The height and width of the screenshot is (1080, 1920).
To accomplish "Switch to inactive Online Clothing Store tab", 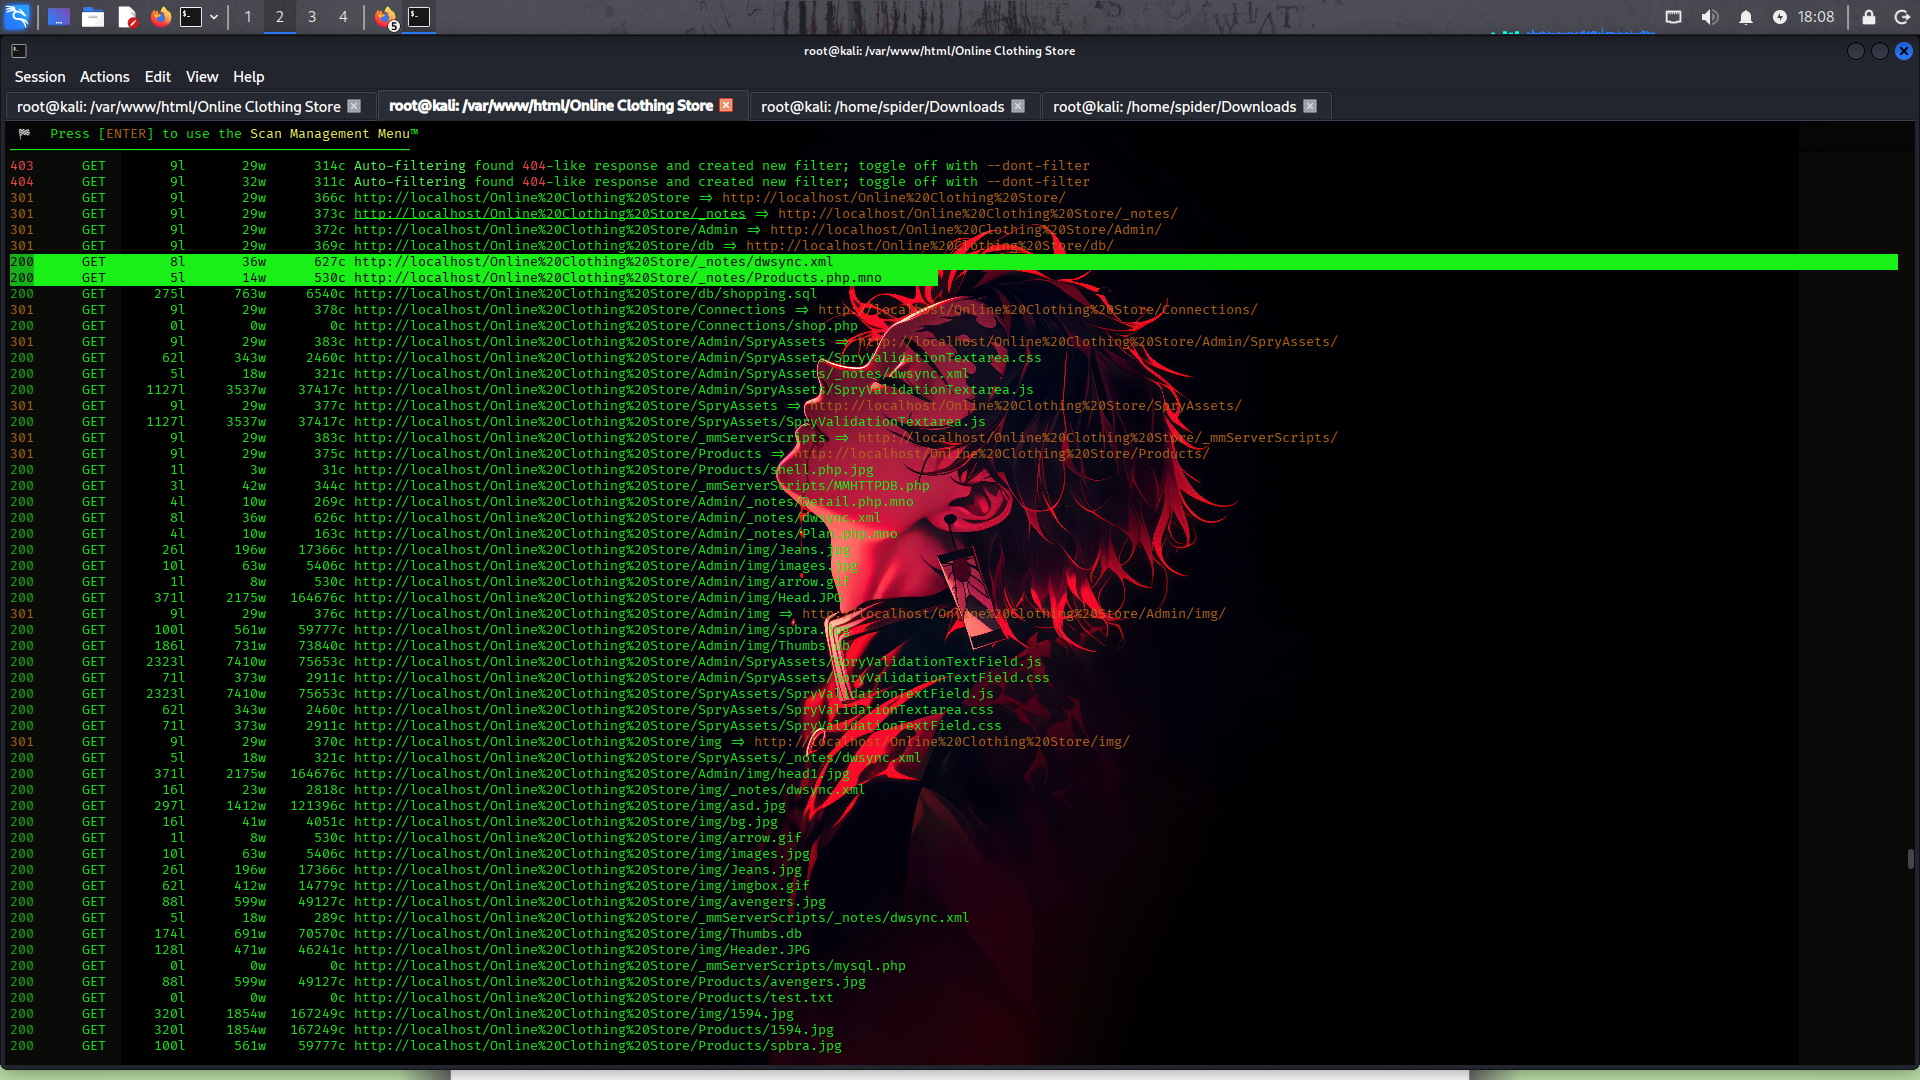I will [x=179, y=106].
